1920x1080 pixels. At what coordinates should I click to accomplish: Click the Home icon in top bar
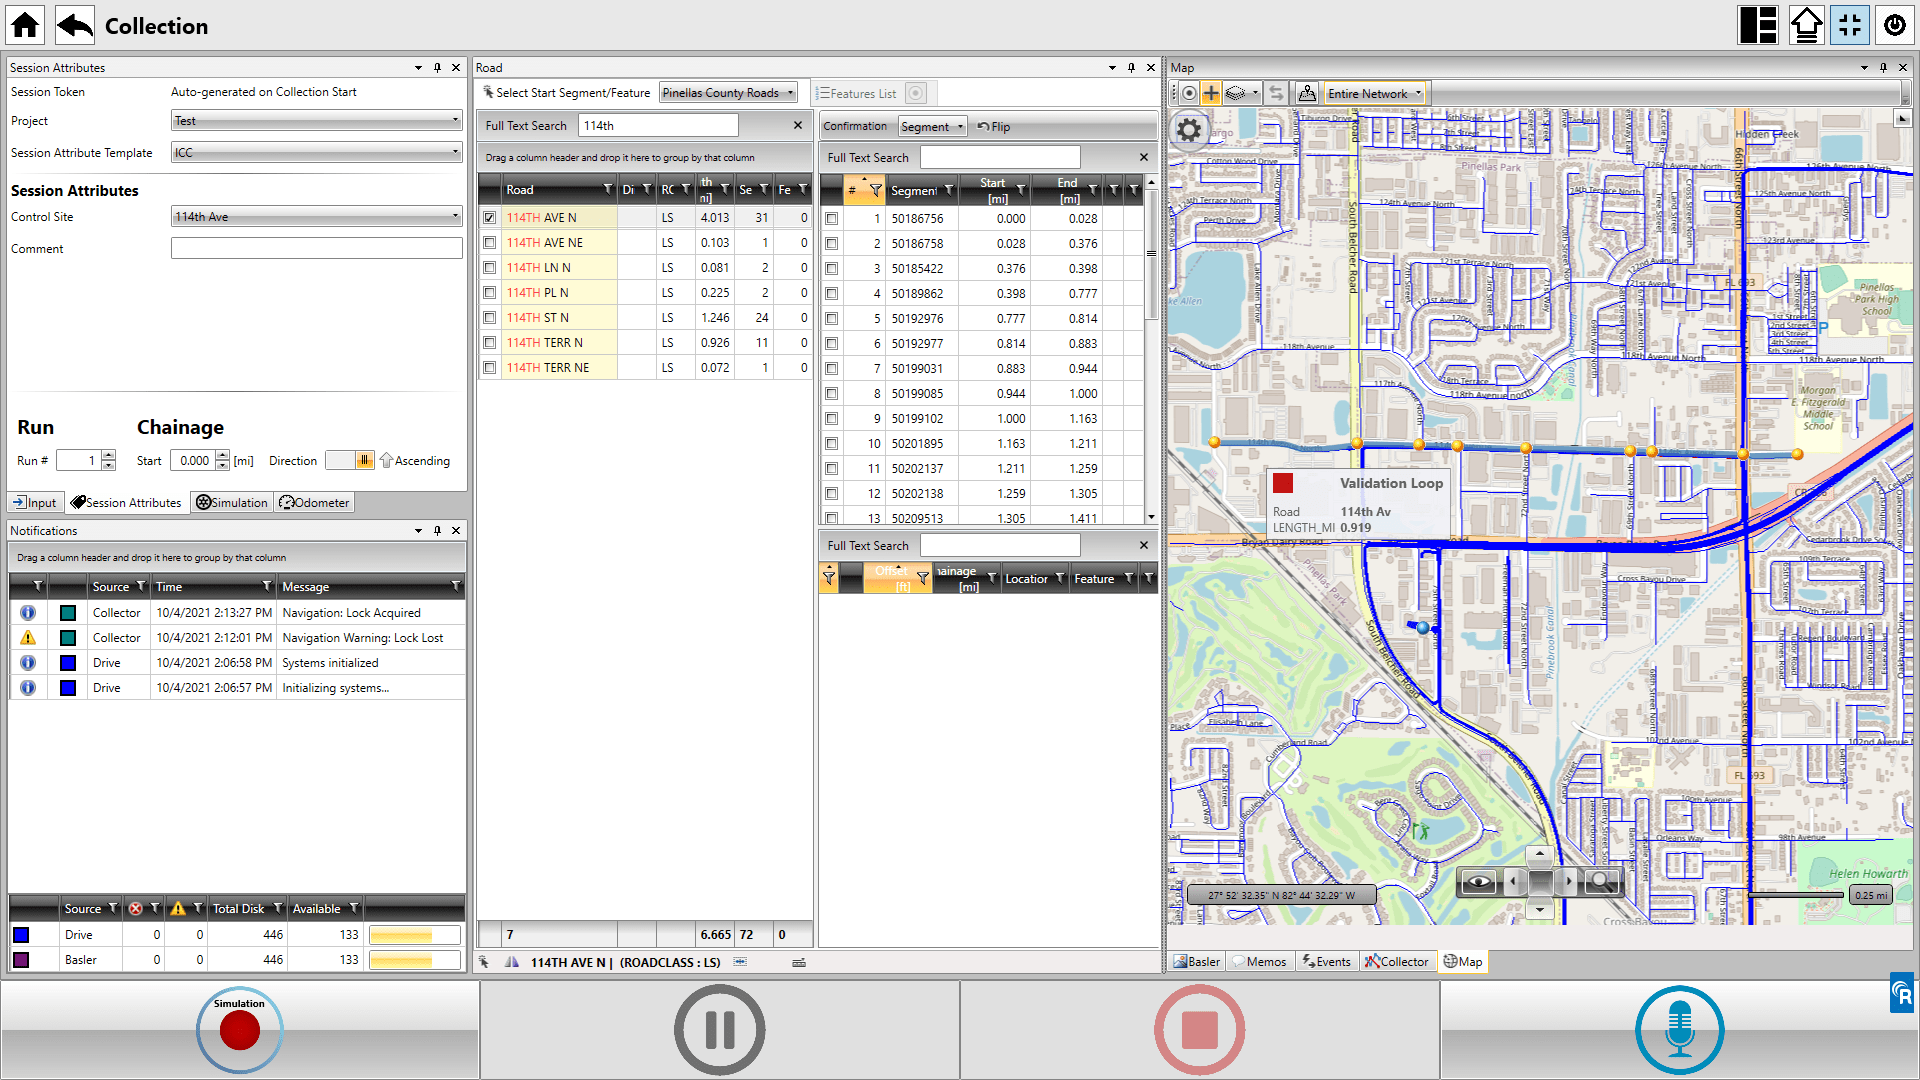point(25,25)
